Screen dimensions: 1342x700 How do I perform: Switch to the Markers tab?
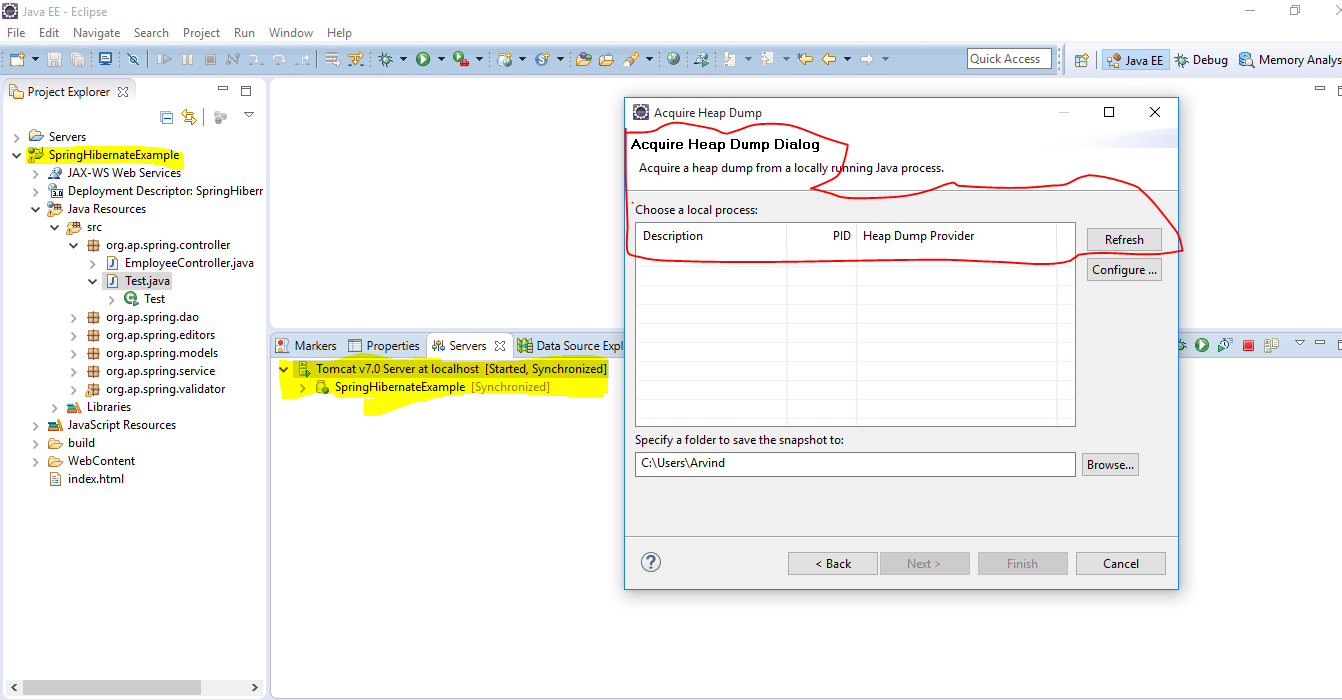(x=306, y=346)
